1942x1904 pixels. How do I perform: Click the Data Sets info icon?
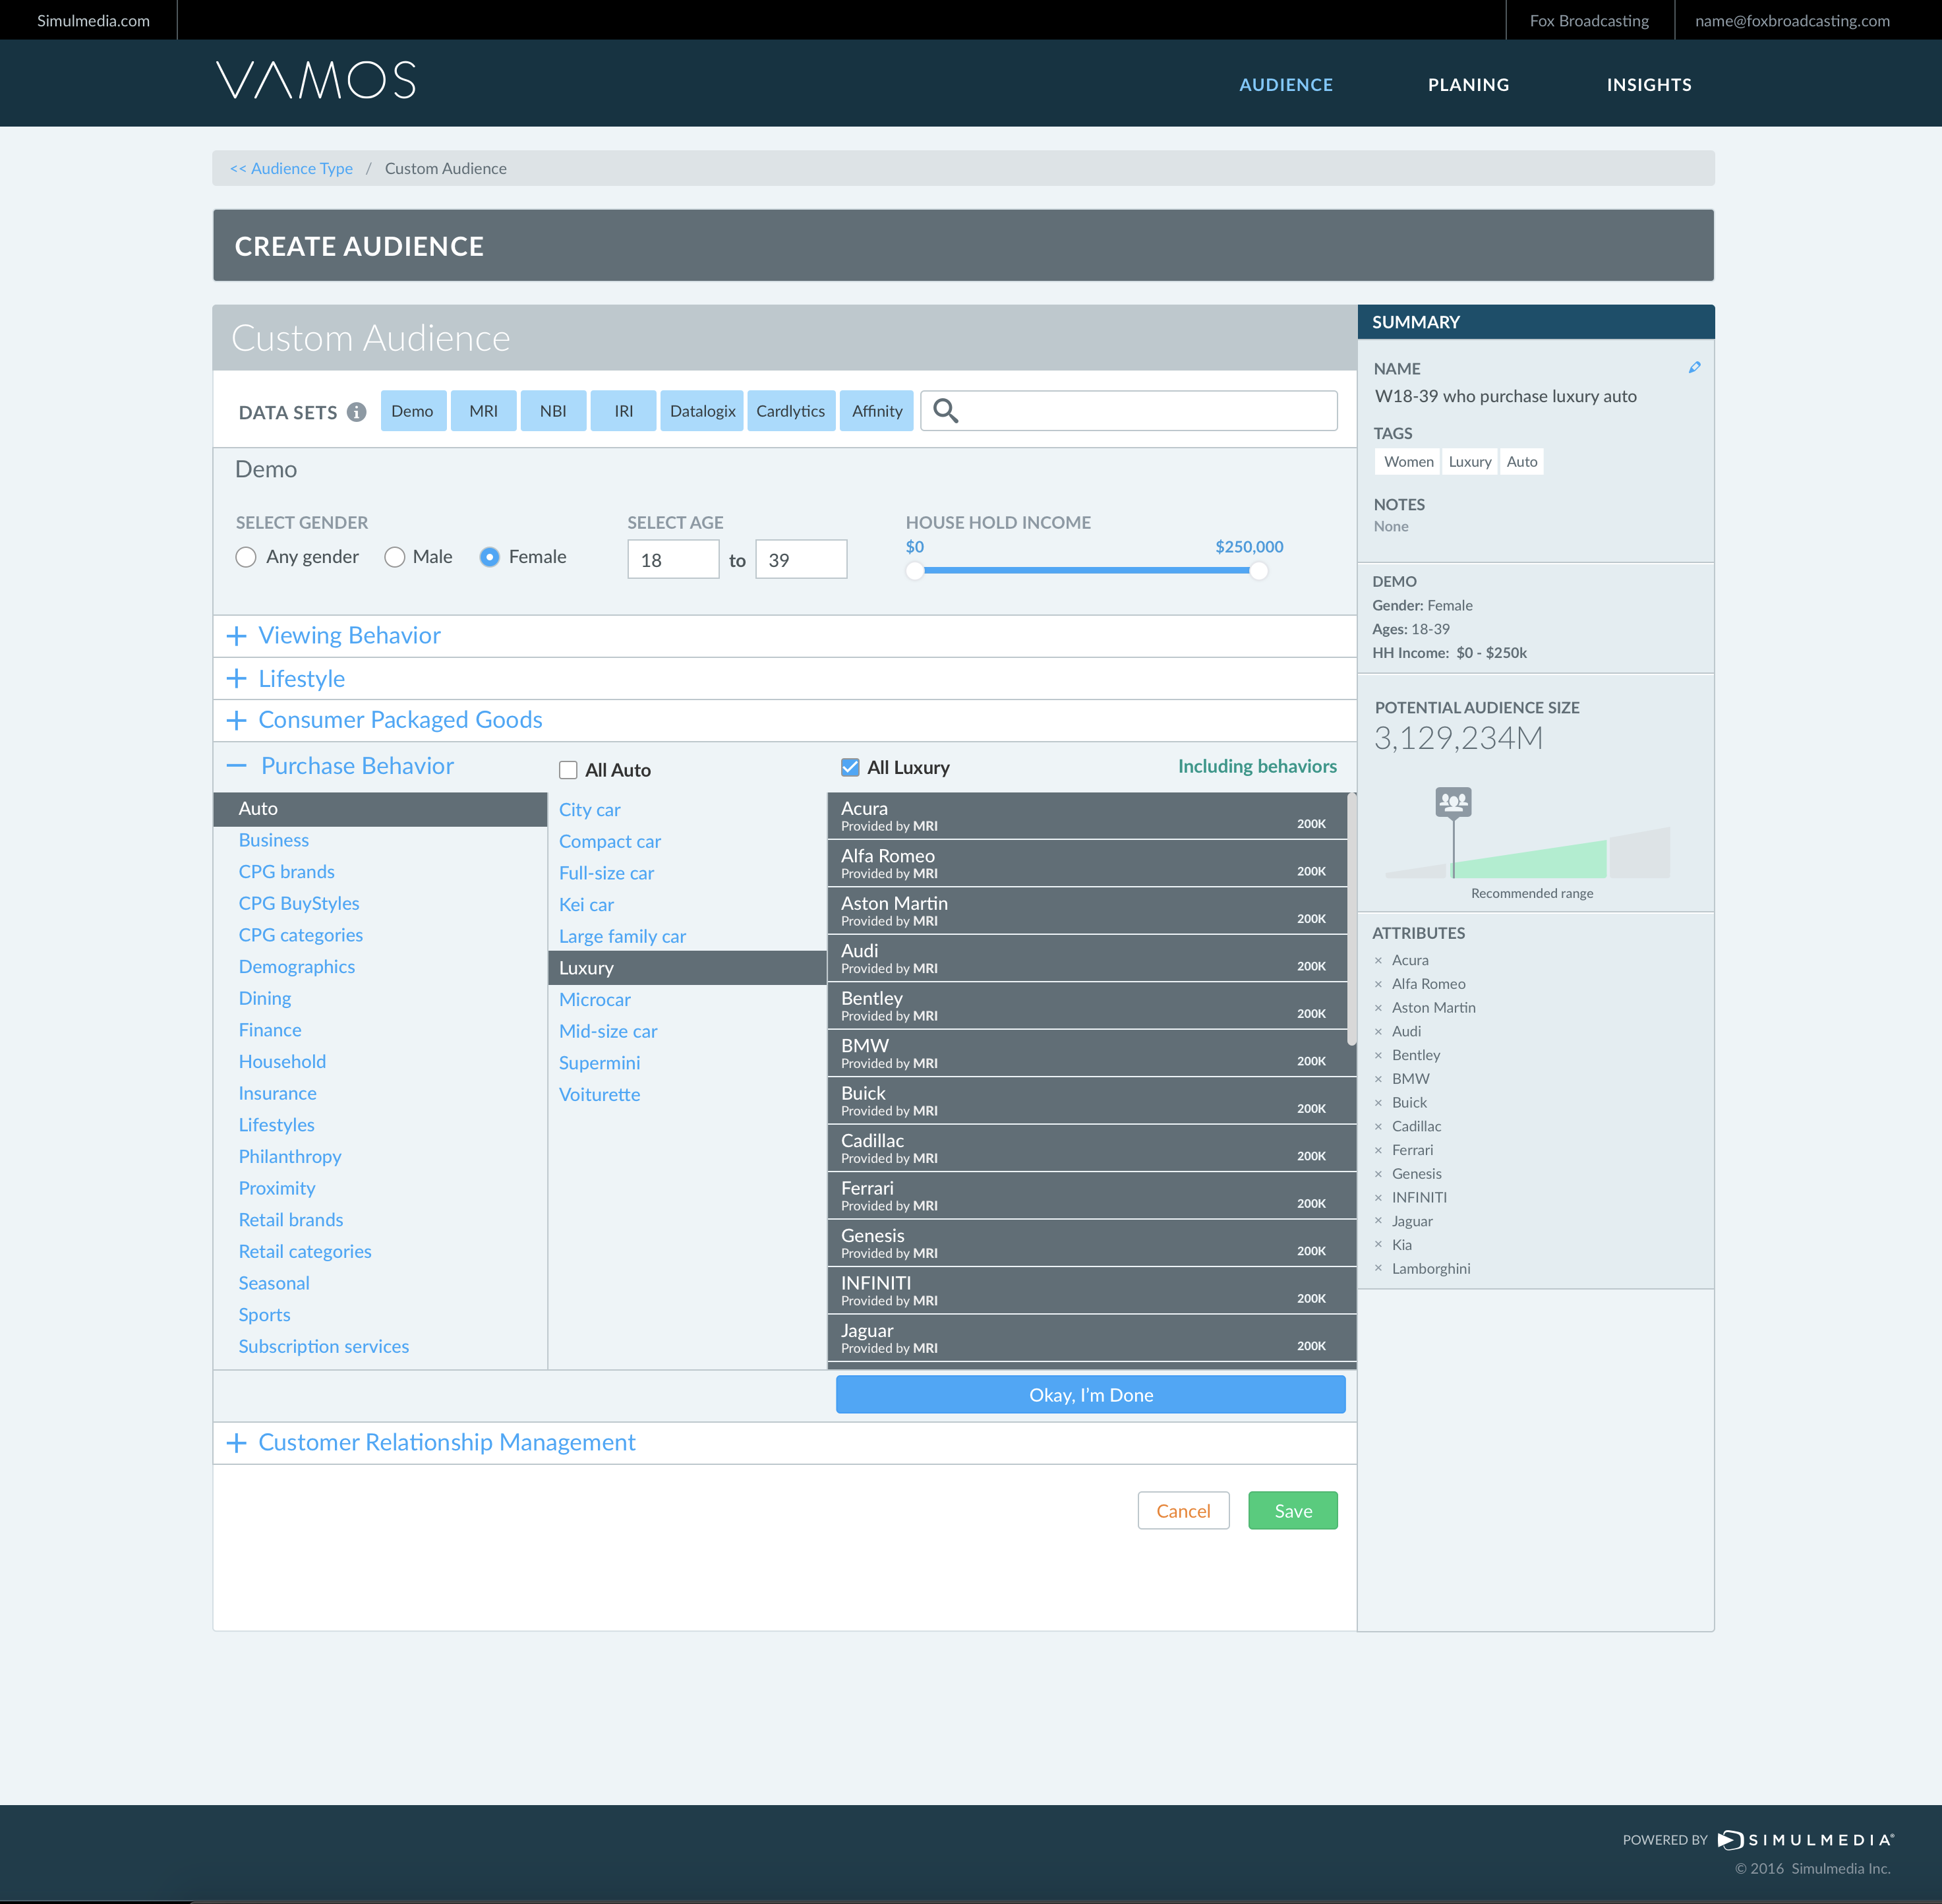pyautogui.click(x=356, y=412)
